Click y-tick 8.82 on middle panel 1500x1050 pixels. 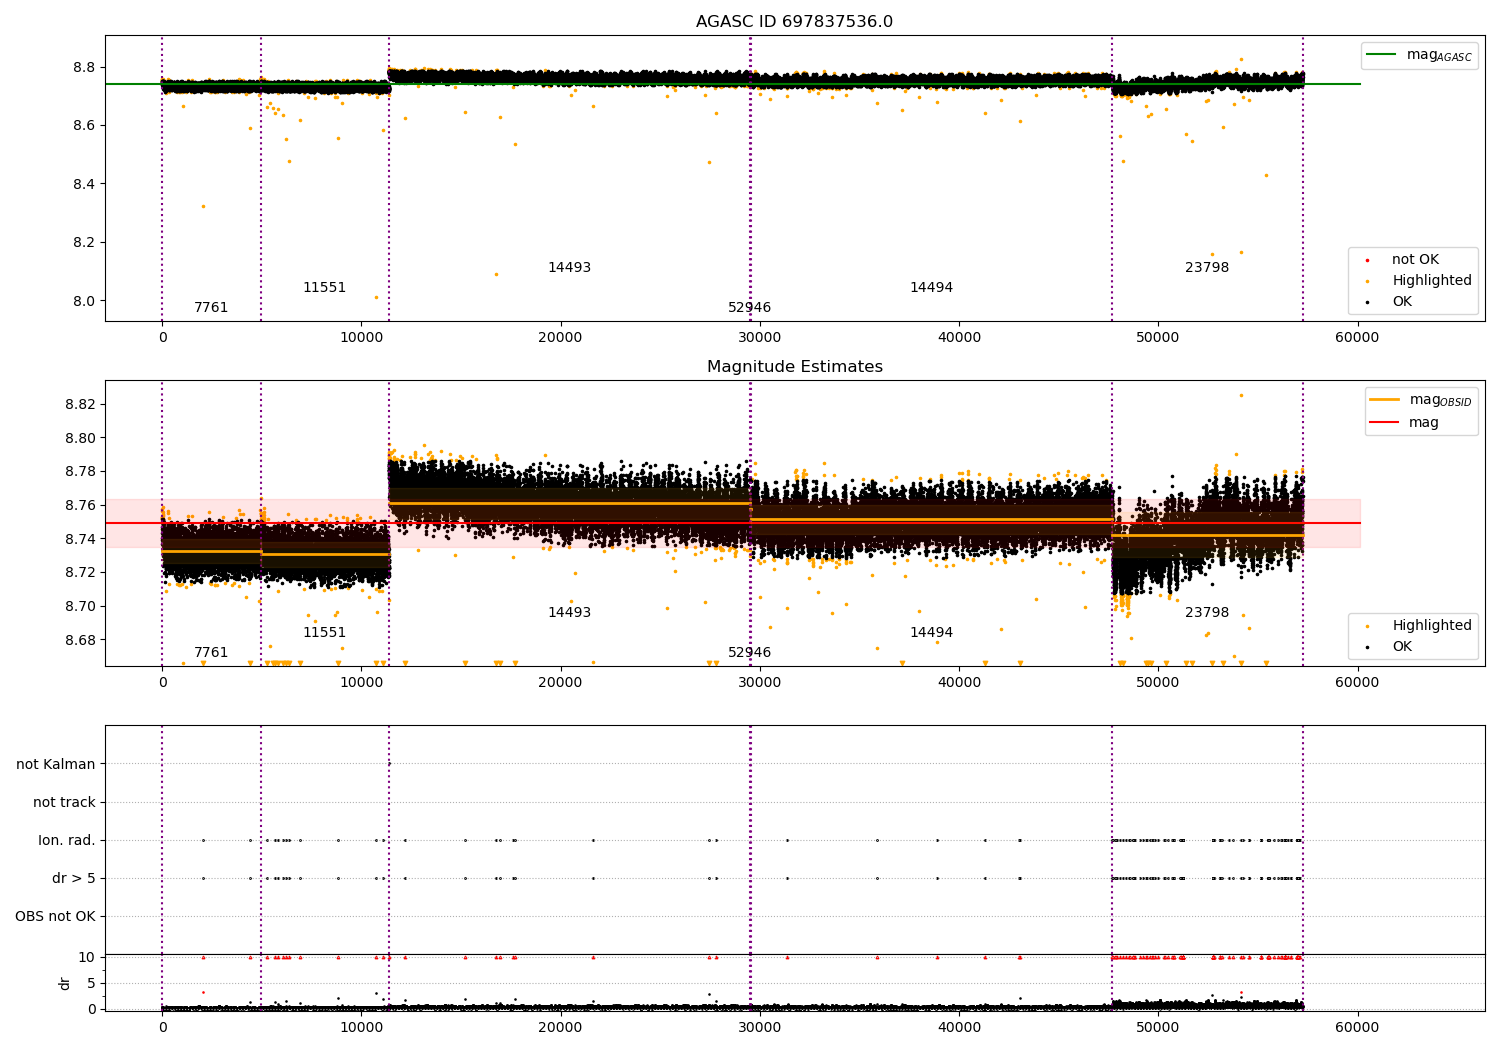coord(80,405)
